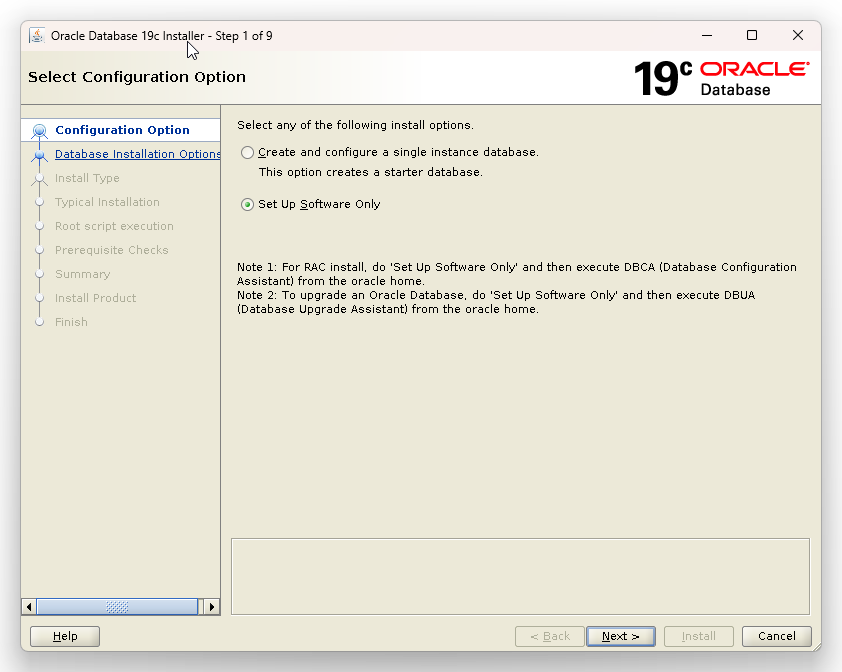This screenshot has height=672, width=842.
Task: Minimize the installer window
Action: click(x=707, y=35)
